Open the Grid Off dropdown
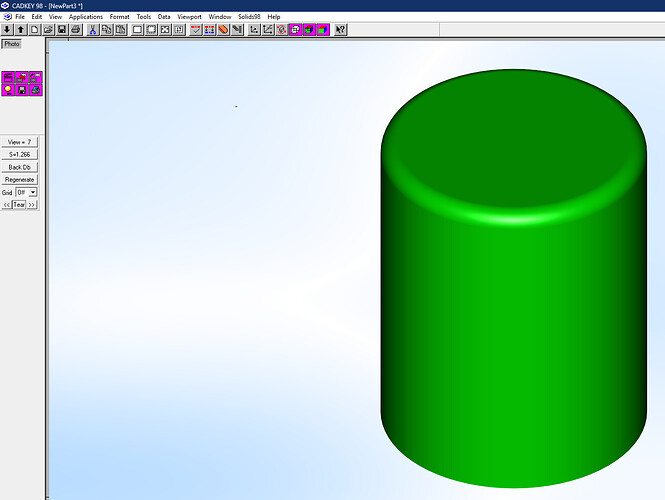The height and width of the screenshot is (500, 665). coord(26,193)
